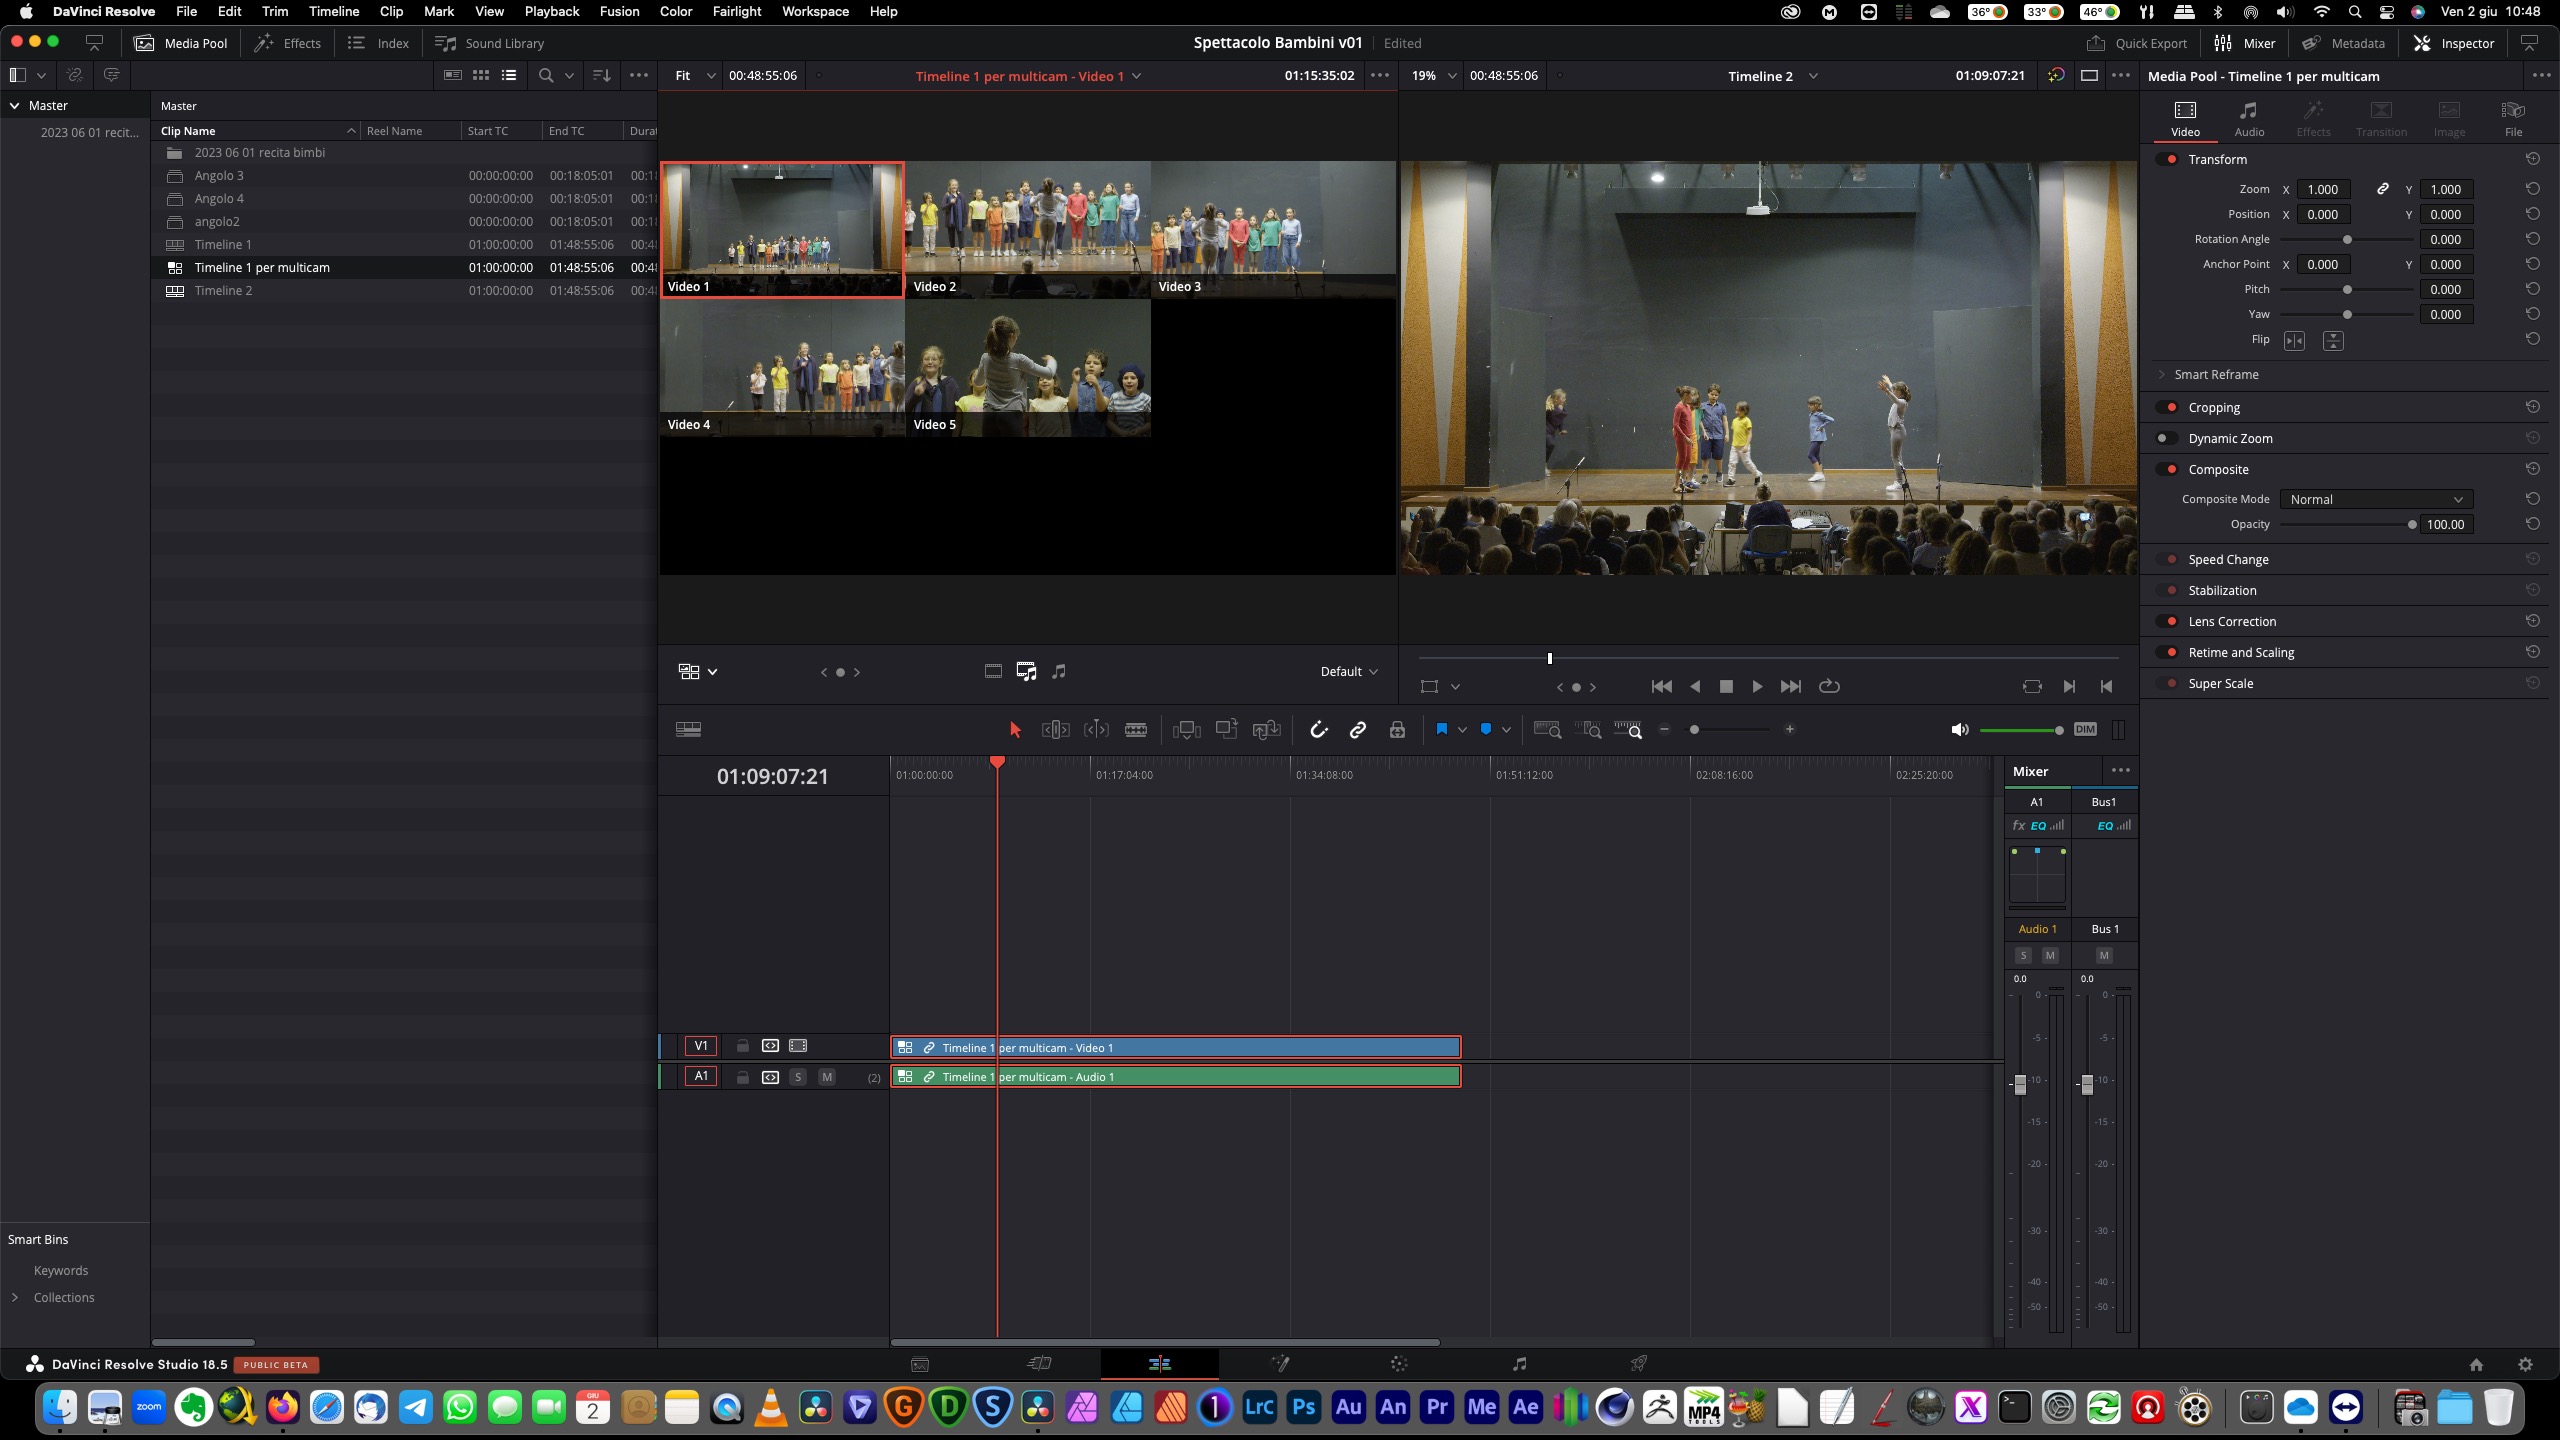Screen dimensions: 2560x1440
Task: Select the flag/marker icon in toolbar
Action: click(1442, 730)
